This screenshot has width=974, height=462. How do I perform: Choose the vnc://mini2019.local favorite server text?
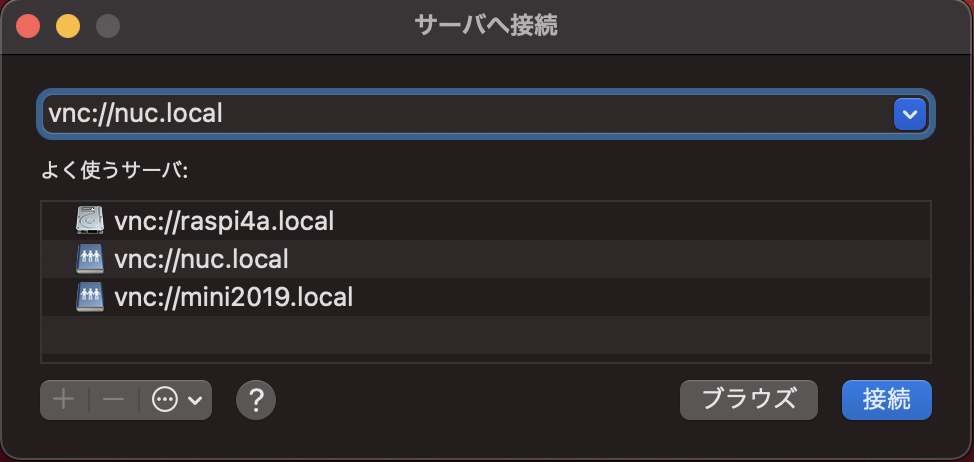point(234,297)
